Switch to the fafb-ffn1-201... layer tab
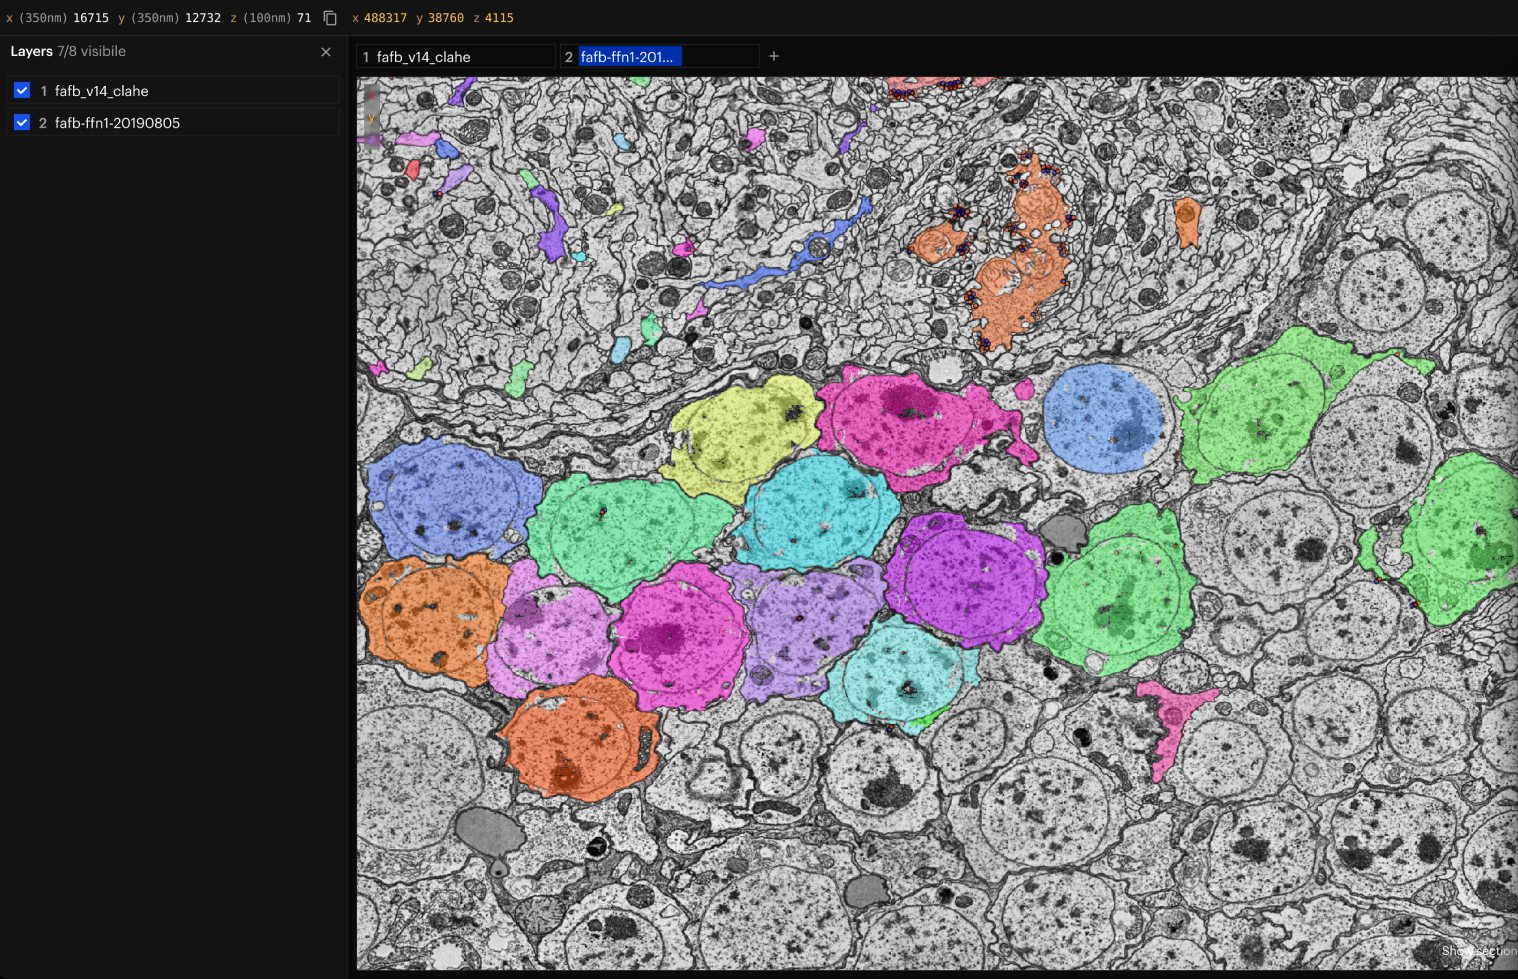Image resolution: width=1518 pixels, height=979 pixels. (x=660, y=57)
